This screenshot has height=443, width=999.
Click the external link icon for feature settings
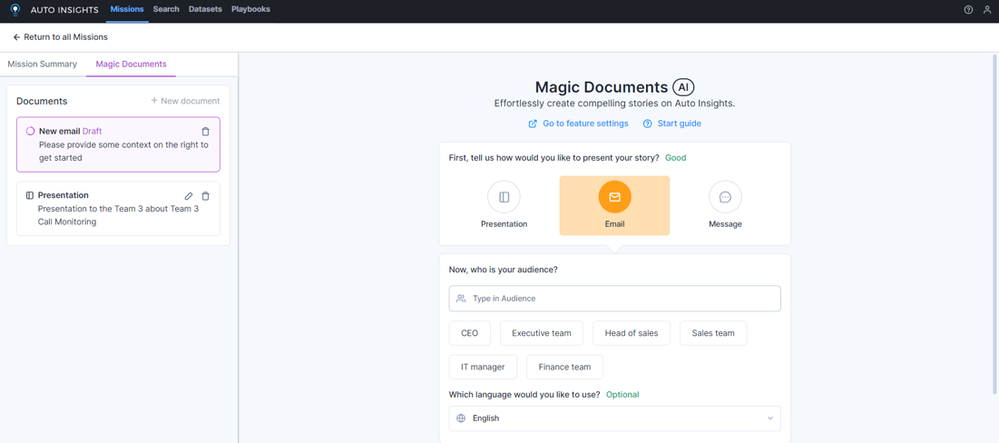point(533,124)
